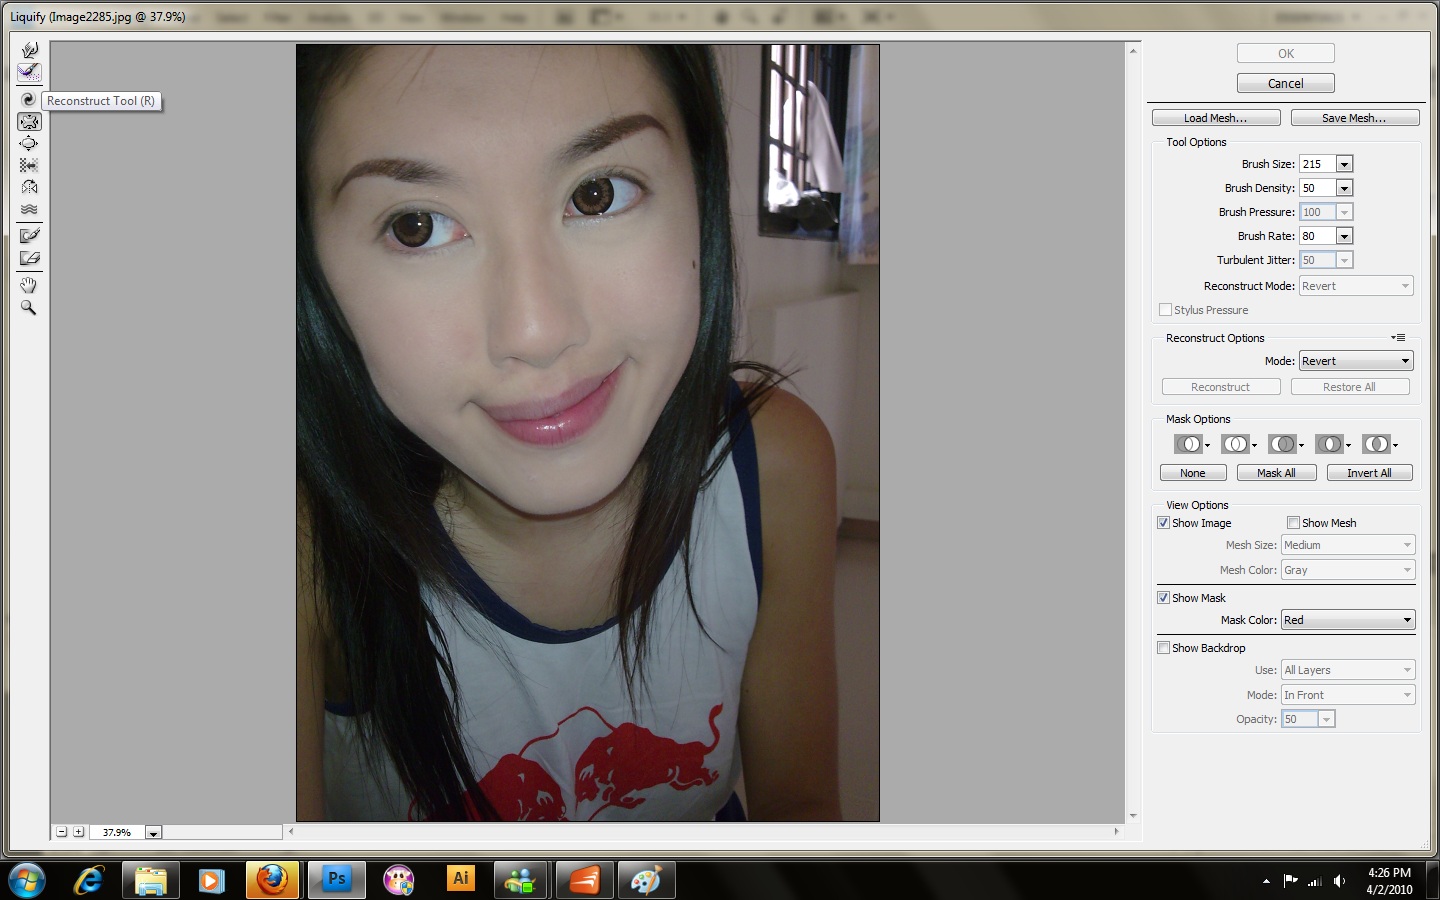
Task: Select the Freeze Mask tool
Action: [x=29, y=236]
